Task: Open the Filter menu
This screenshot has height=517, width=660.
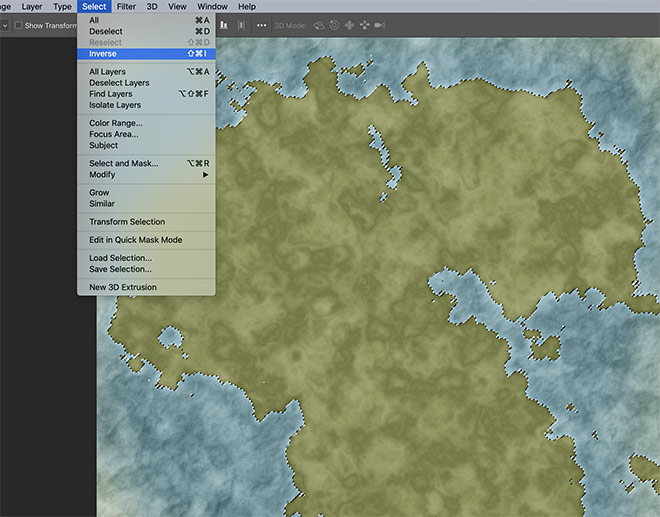Action: (x=126, y=6)
